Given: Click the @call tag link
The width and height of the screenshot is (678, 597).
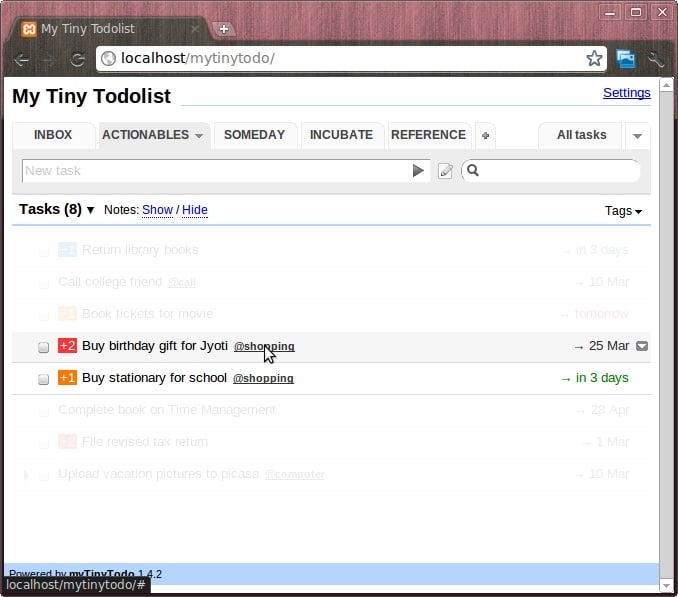Looking at the screenshot, I should (182, 282).
